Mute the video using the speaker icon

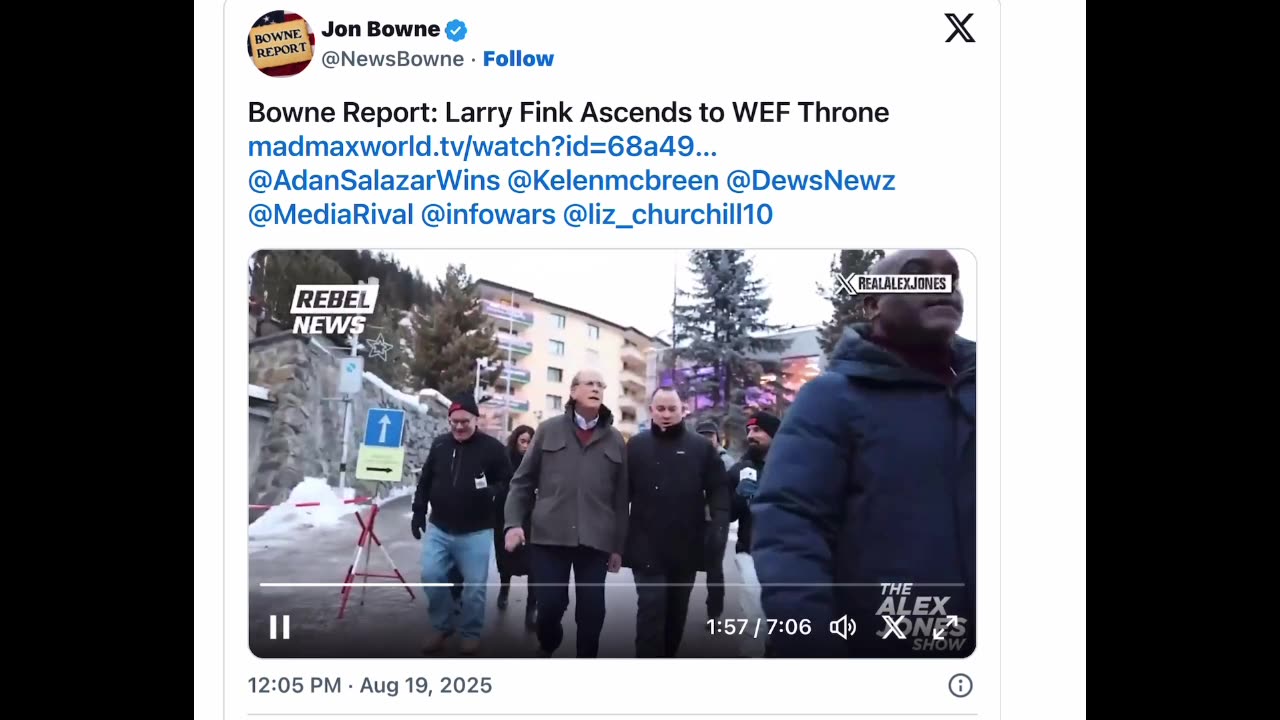[x=843, y=627]
